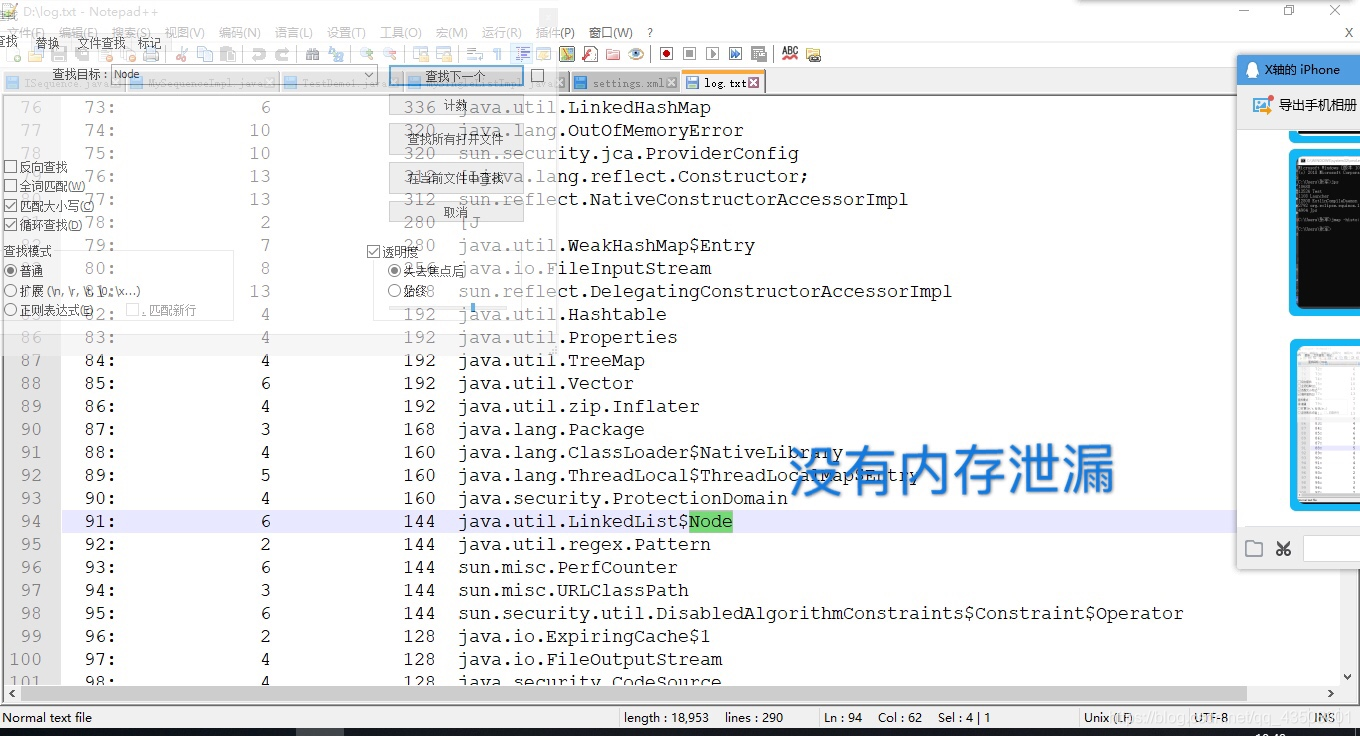Screen dimensions: 1360x736
Task: Click the scissors icon in the iPhone panel
Action: coord(1284,548)
